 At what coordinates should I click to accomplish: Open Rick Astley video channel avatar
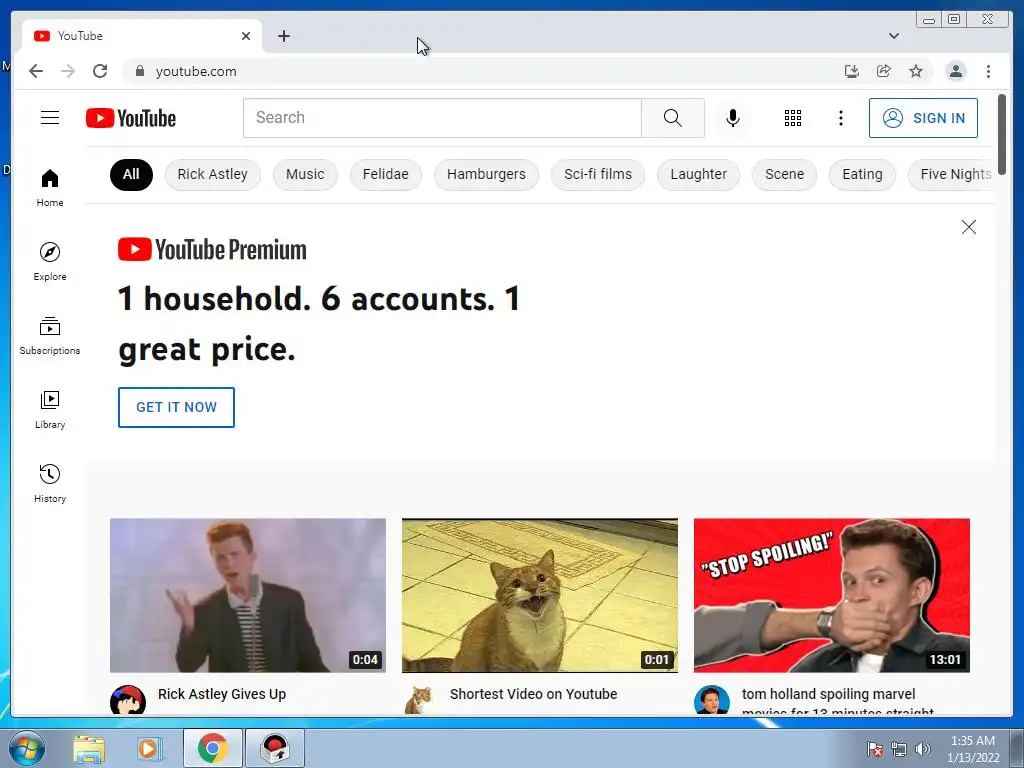click(128, 699)
